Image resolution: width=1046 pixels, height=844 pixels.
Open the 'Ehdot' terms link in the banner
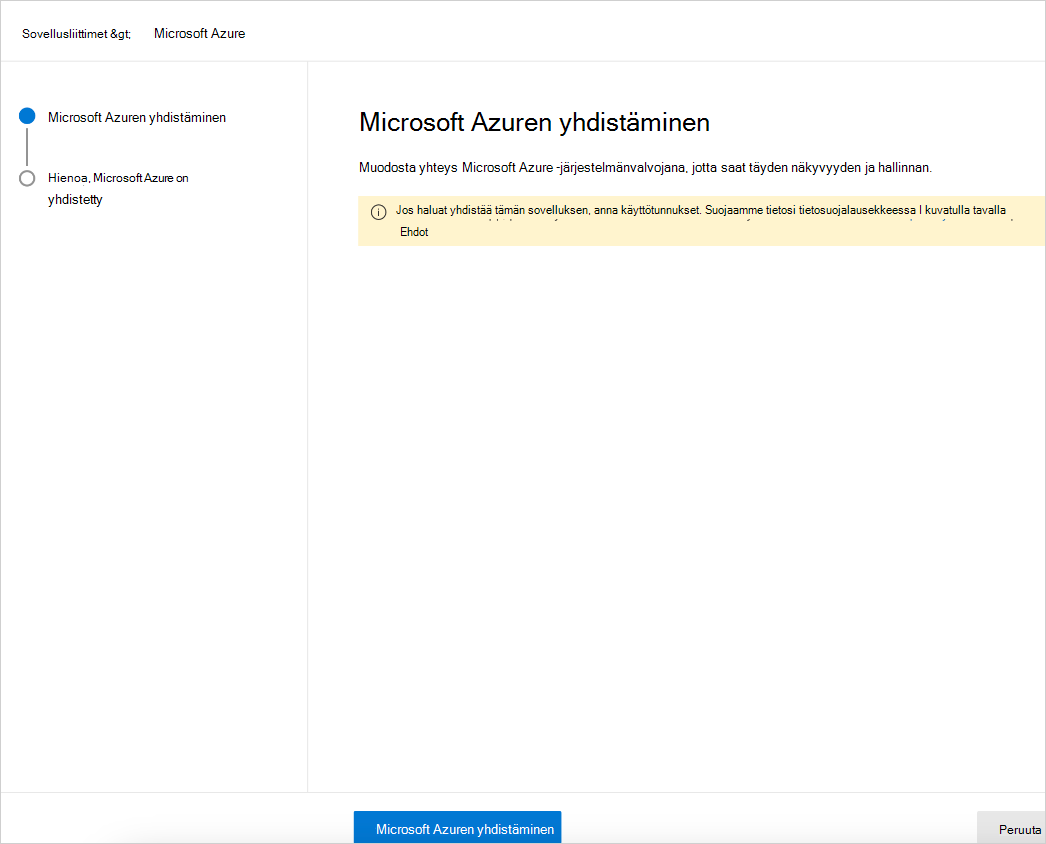click(414, 232)
